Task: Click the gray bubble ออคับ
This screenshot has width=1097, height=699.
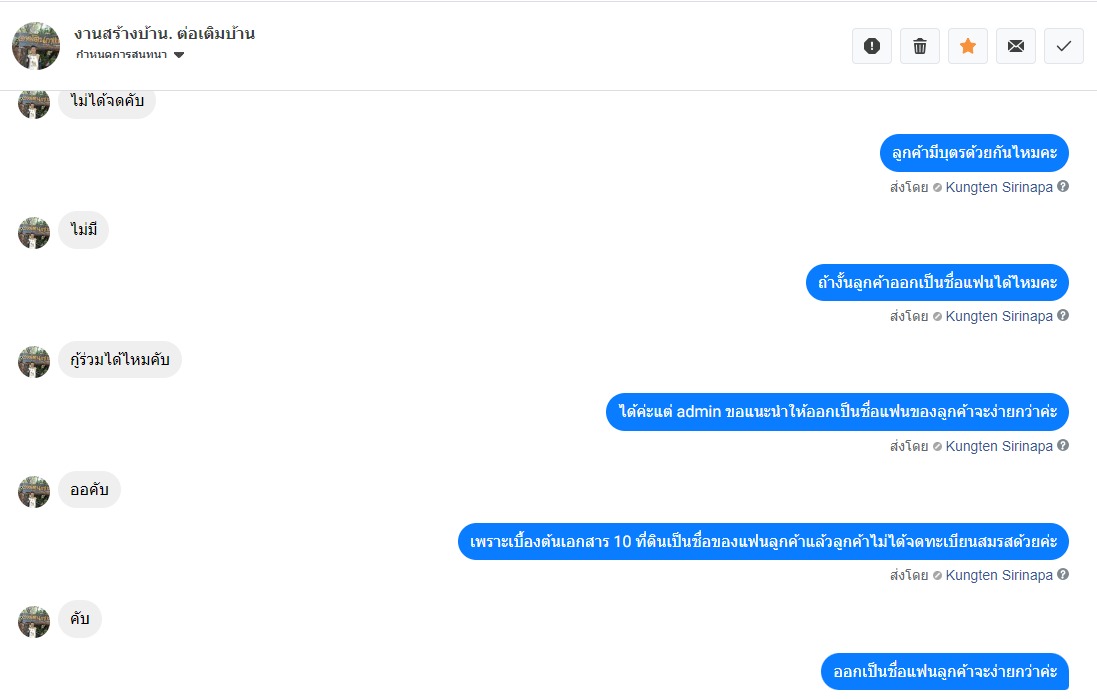Action: point(90,489)
